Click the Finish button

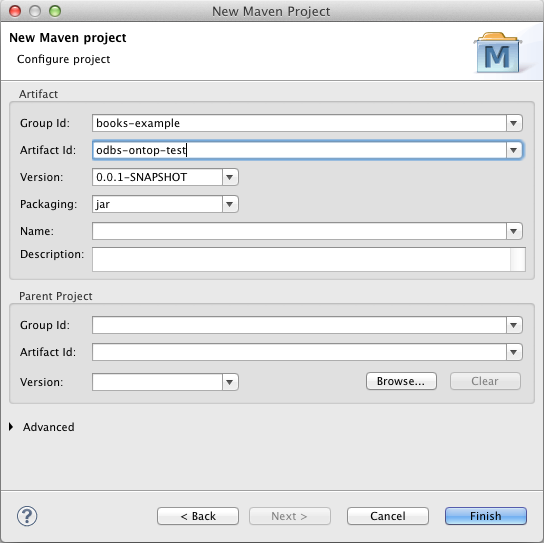486,516
